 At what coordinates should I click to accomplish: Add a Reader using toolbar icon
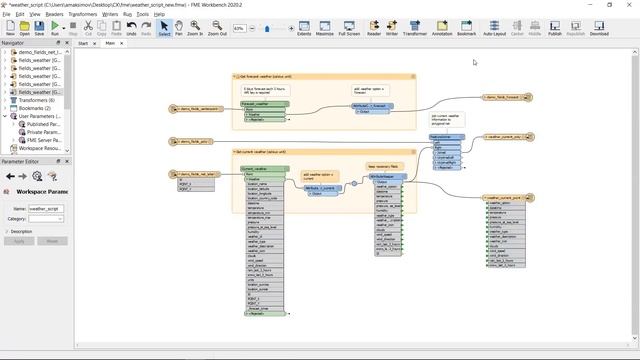[374, 28]
